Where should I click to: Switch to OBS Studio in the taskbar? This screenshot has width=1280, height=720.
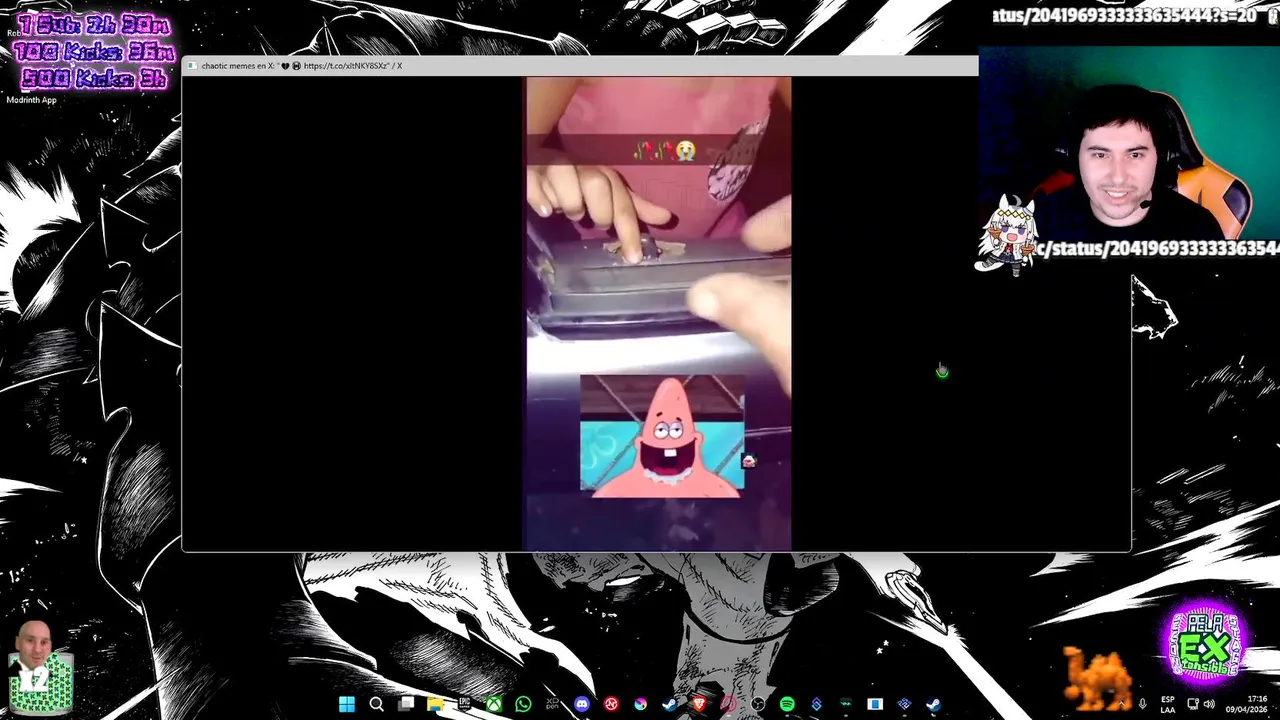click(x=757, y=704)
